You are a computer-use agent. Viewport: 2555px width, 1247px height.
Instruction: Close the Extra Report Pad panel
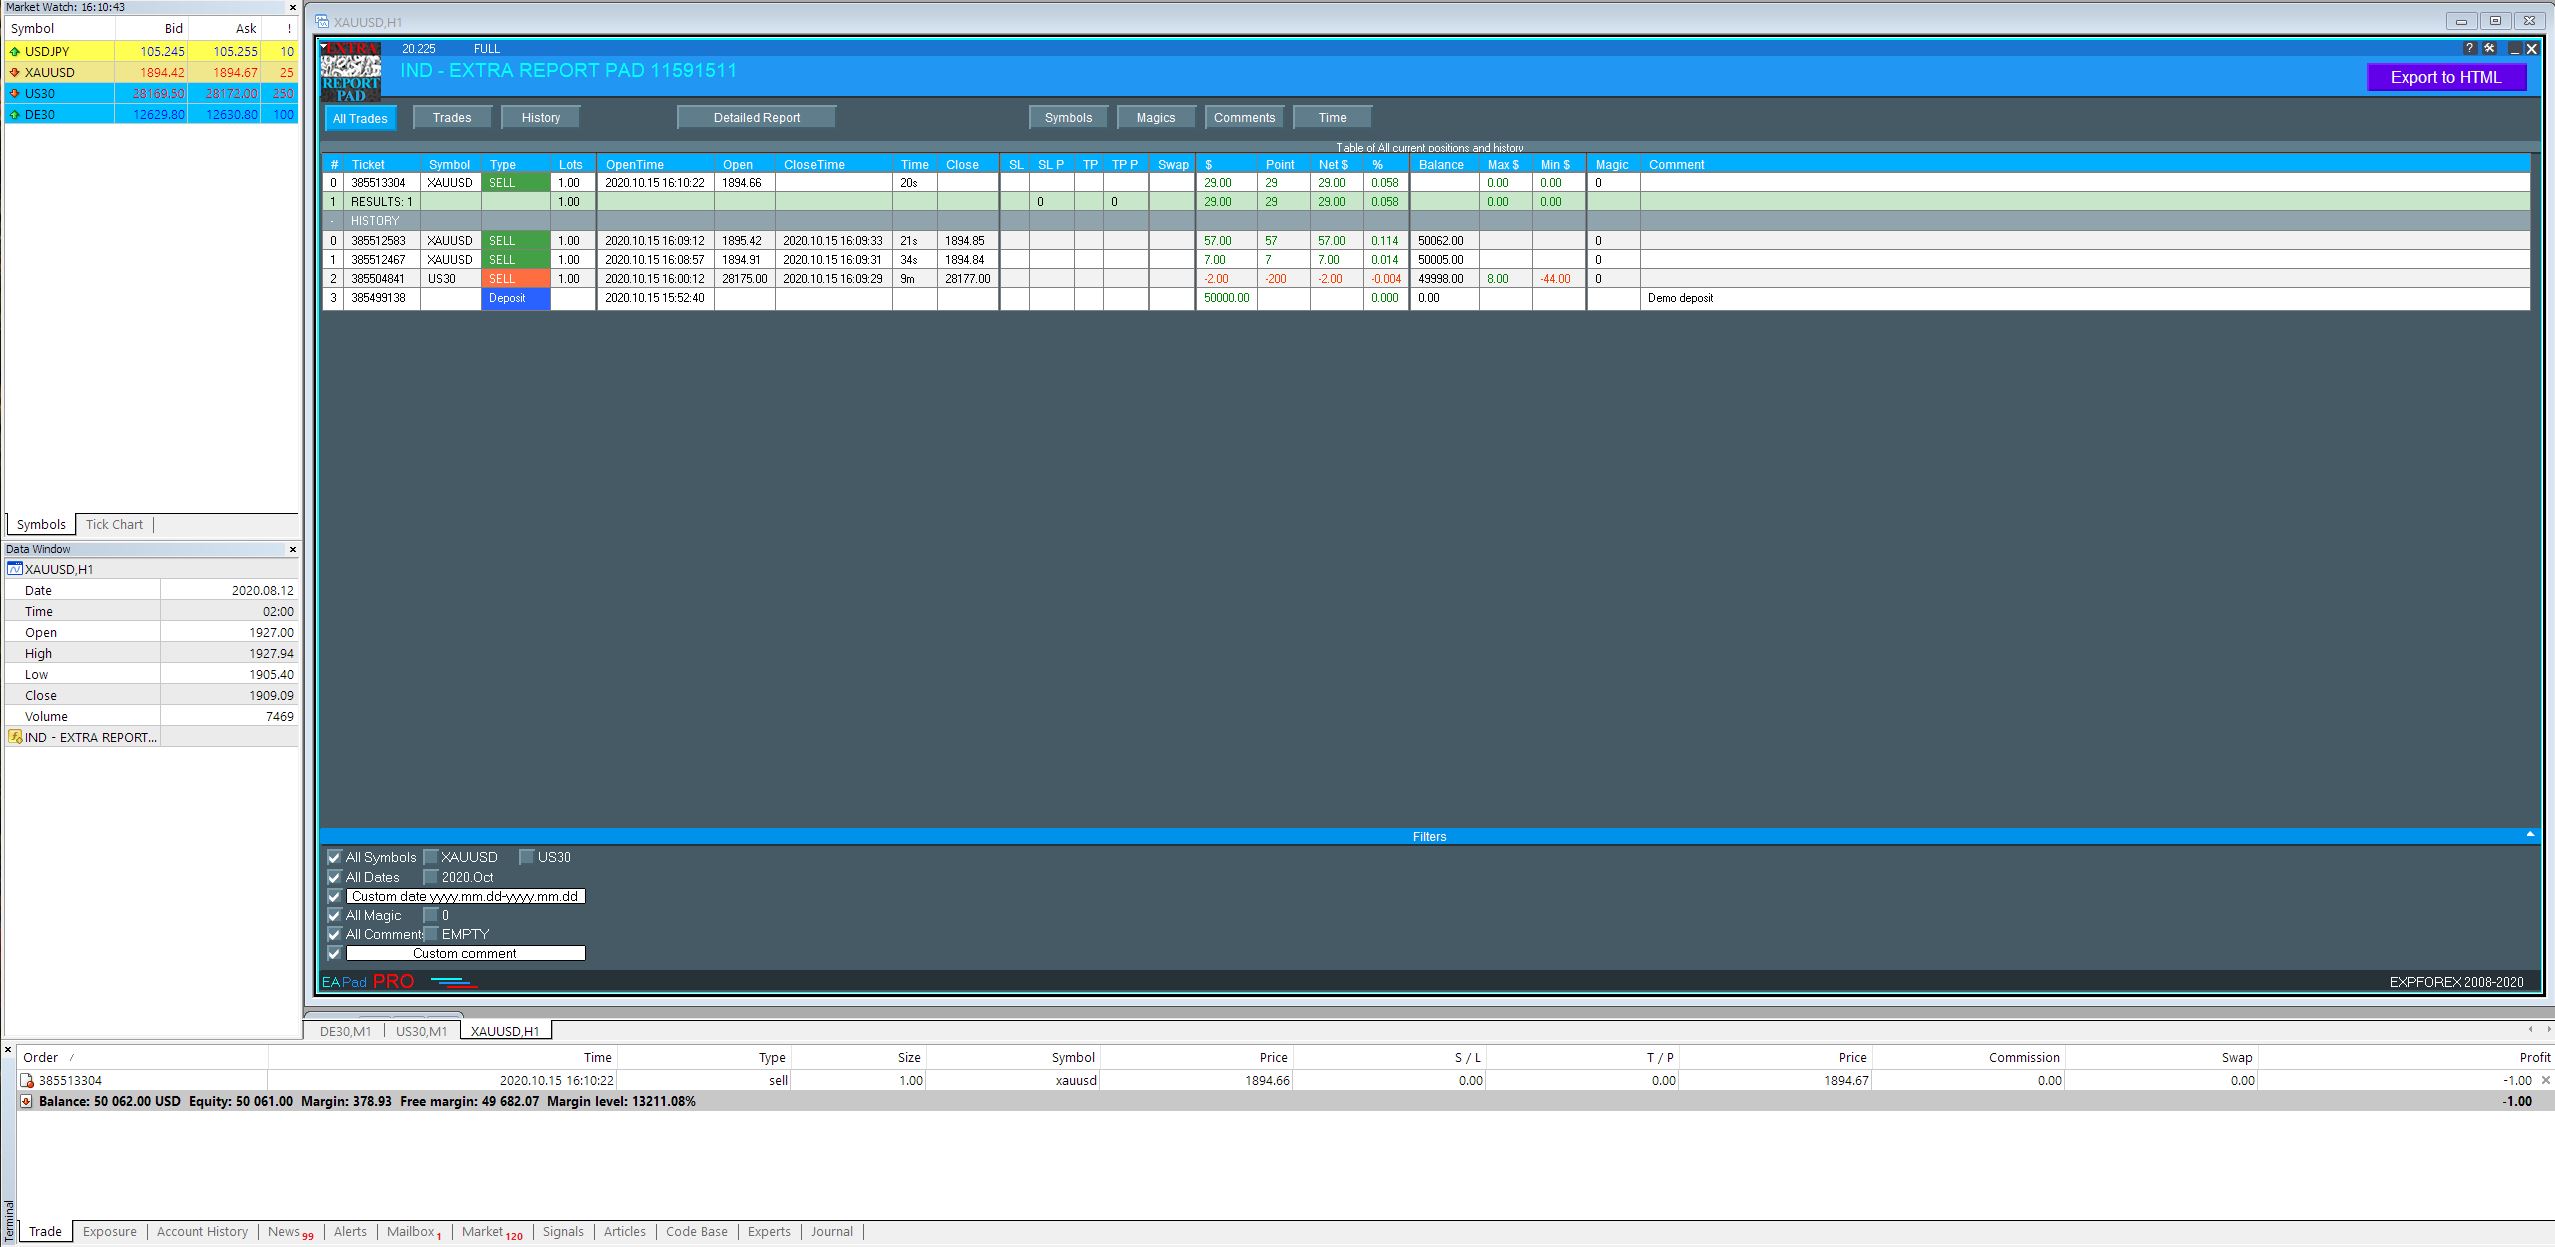click(2532, 48)
